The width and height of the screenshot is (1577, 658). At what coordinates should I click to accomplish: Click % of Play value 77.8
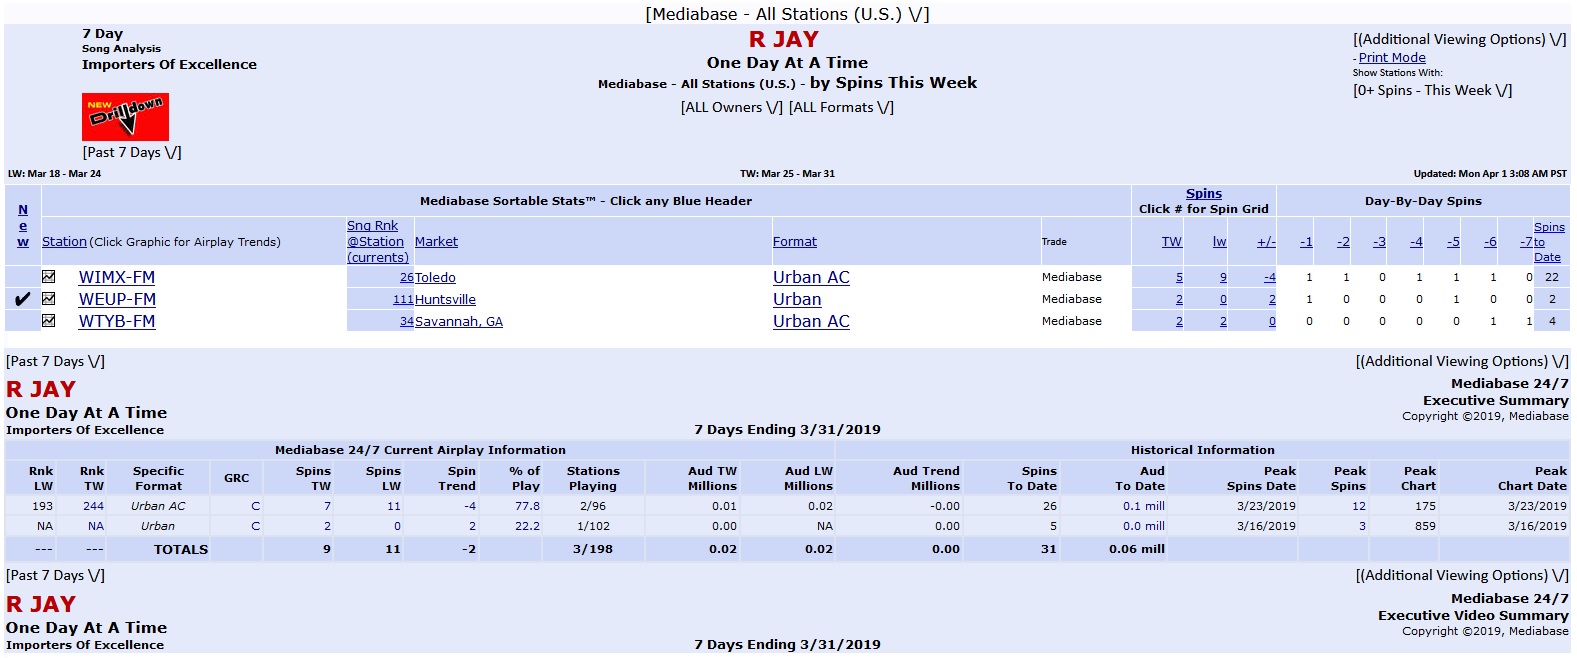527,506
